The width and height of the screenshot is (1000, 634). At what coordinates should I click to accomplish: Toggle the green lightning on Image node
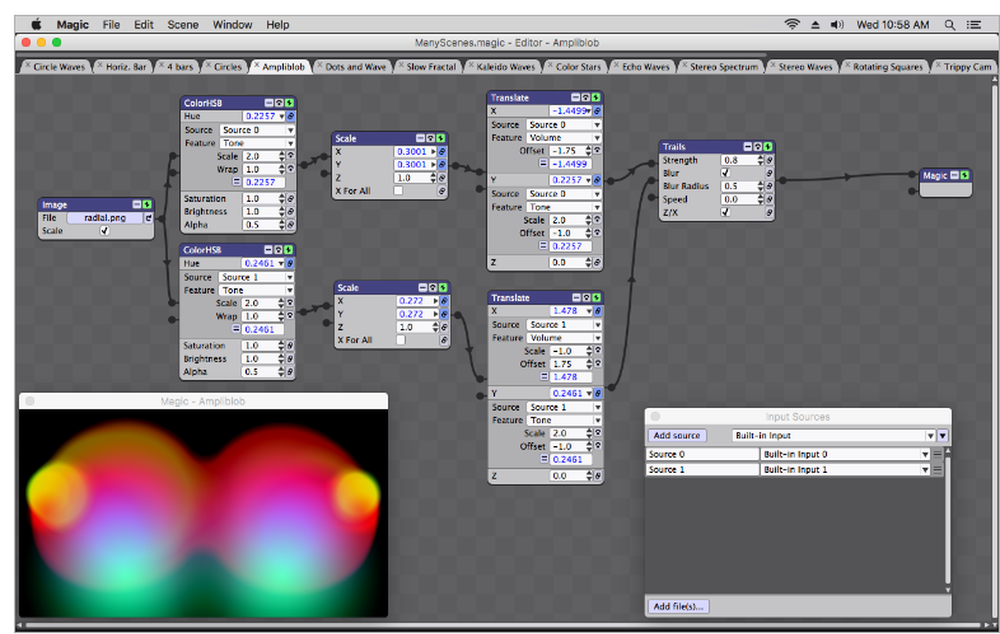click(147, 204)
